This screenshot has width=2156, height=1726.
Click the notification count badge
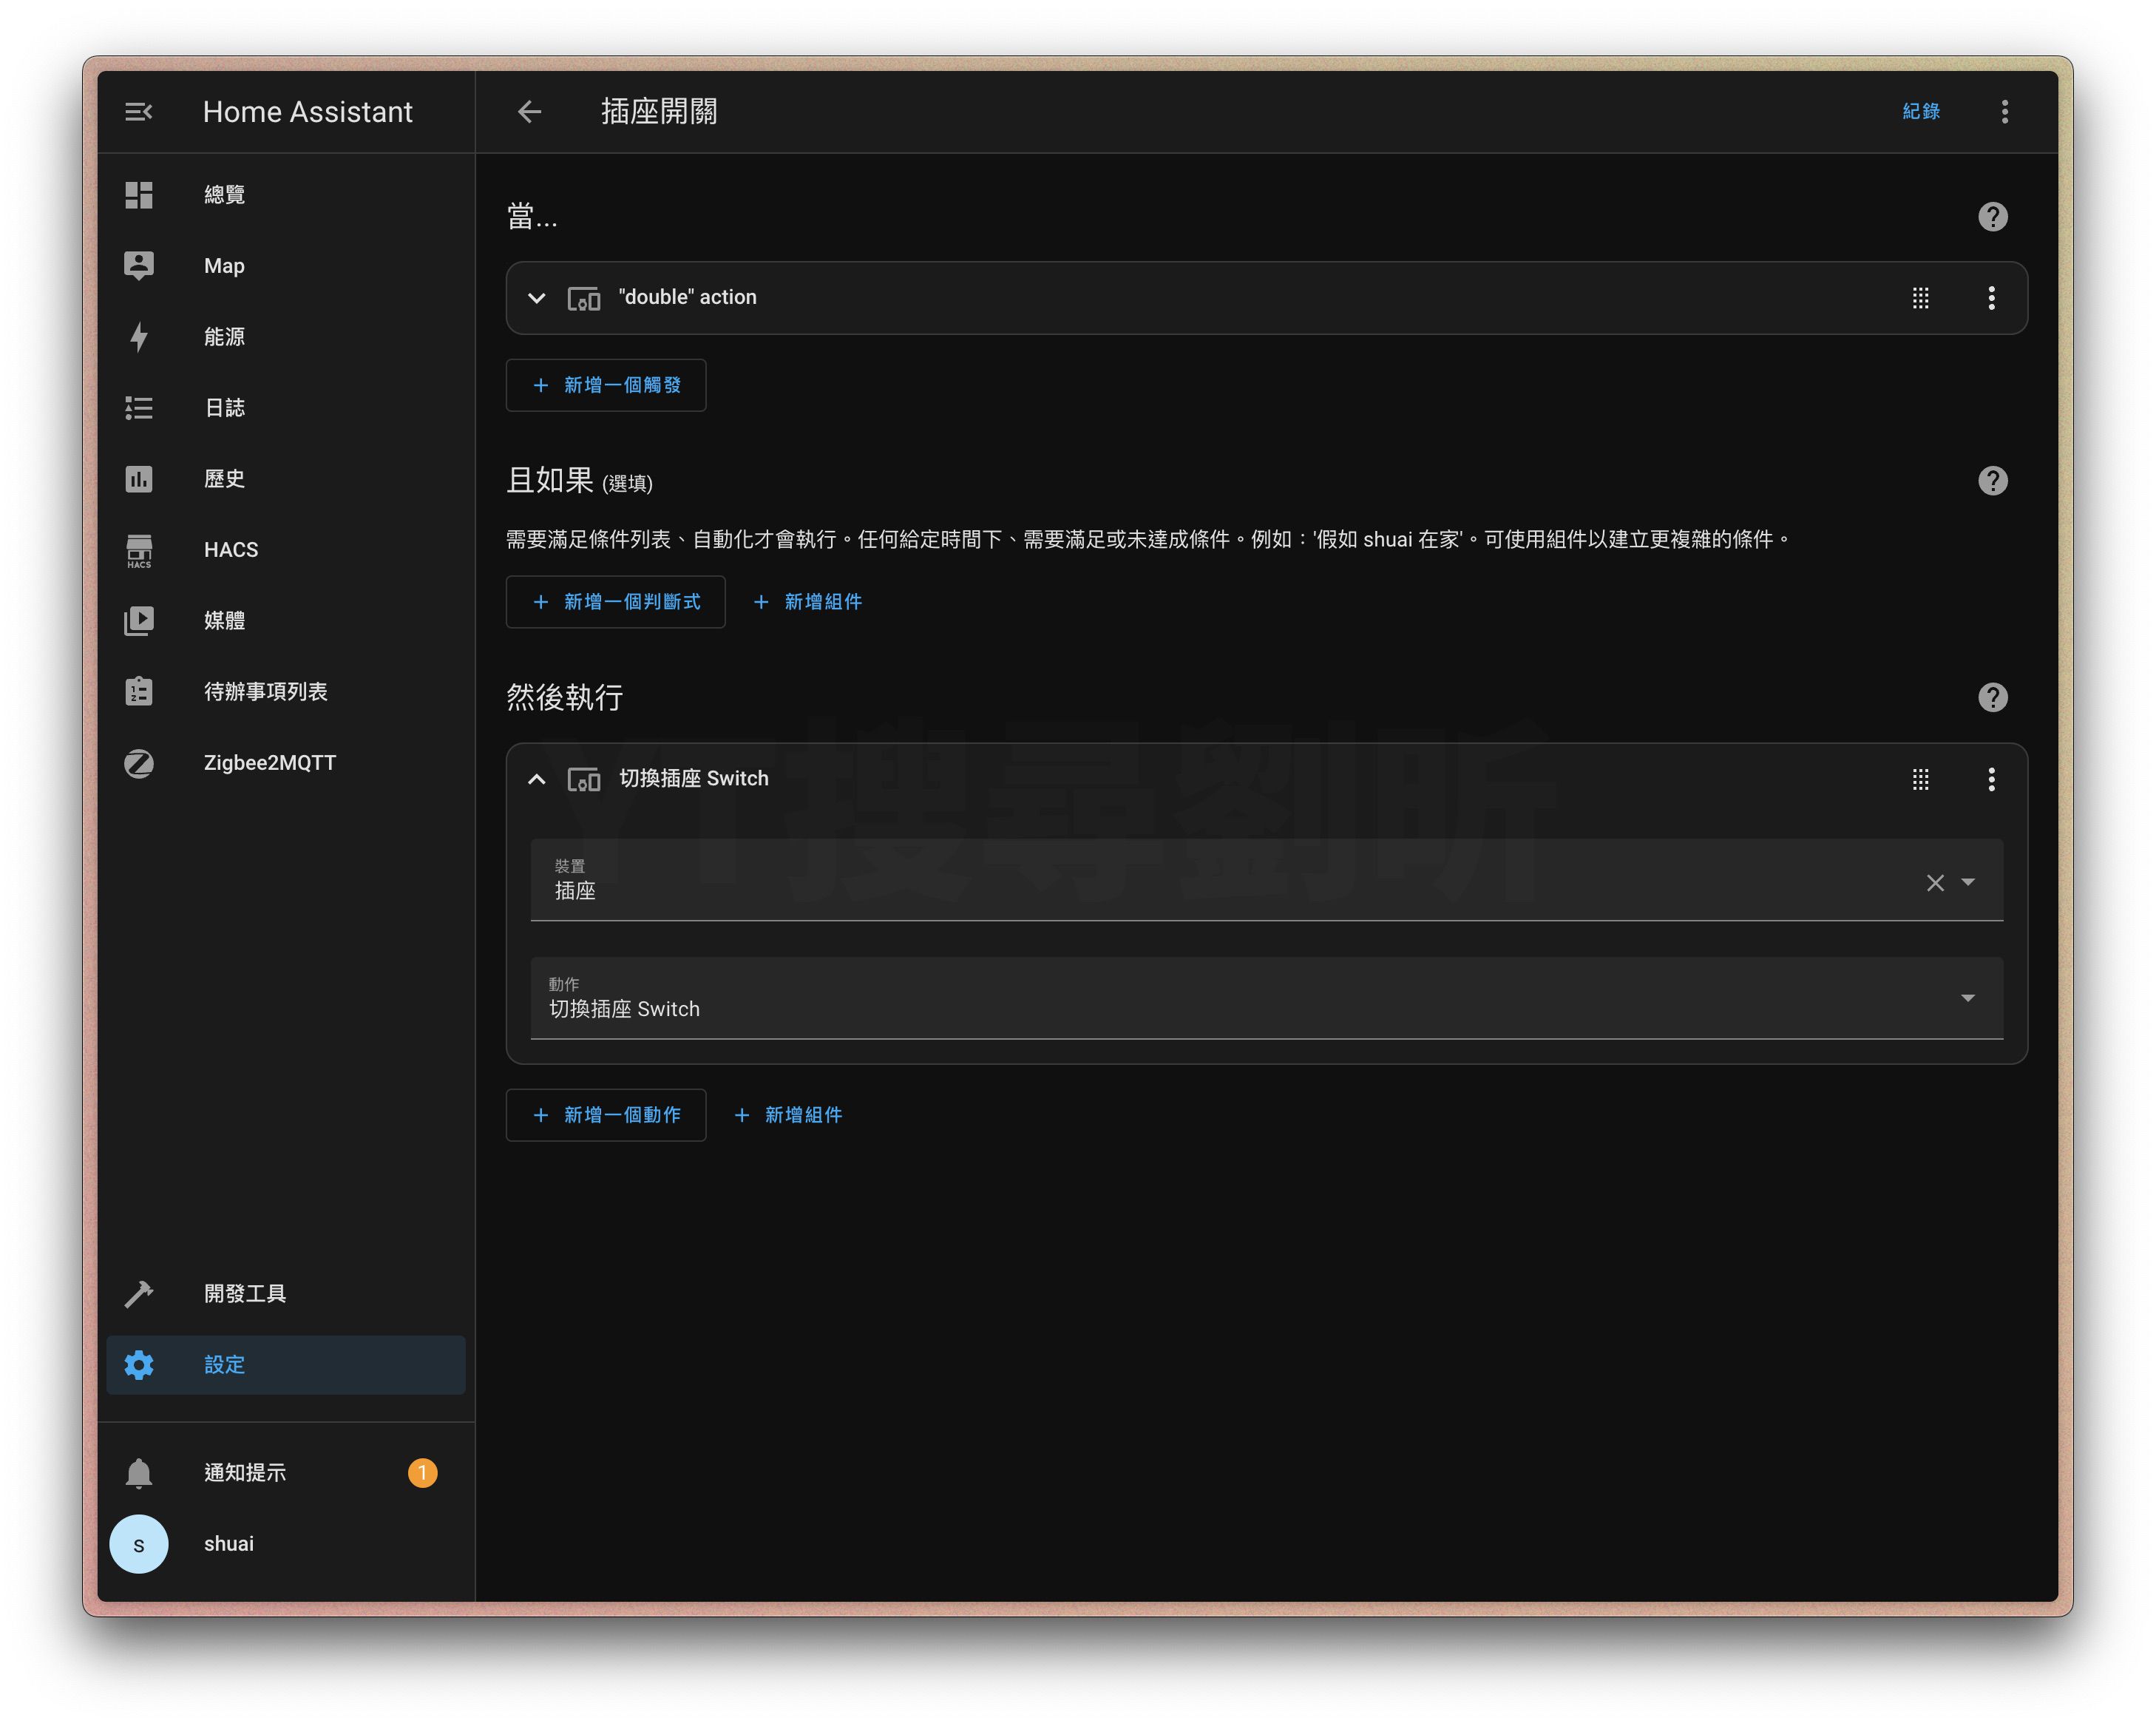pyautogui.click(x=423, y=1473)
